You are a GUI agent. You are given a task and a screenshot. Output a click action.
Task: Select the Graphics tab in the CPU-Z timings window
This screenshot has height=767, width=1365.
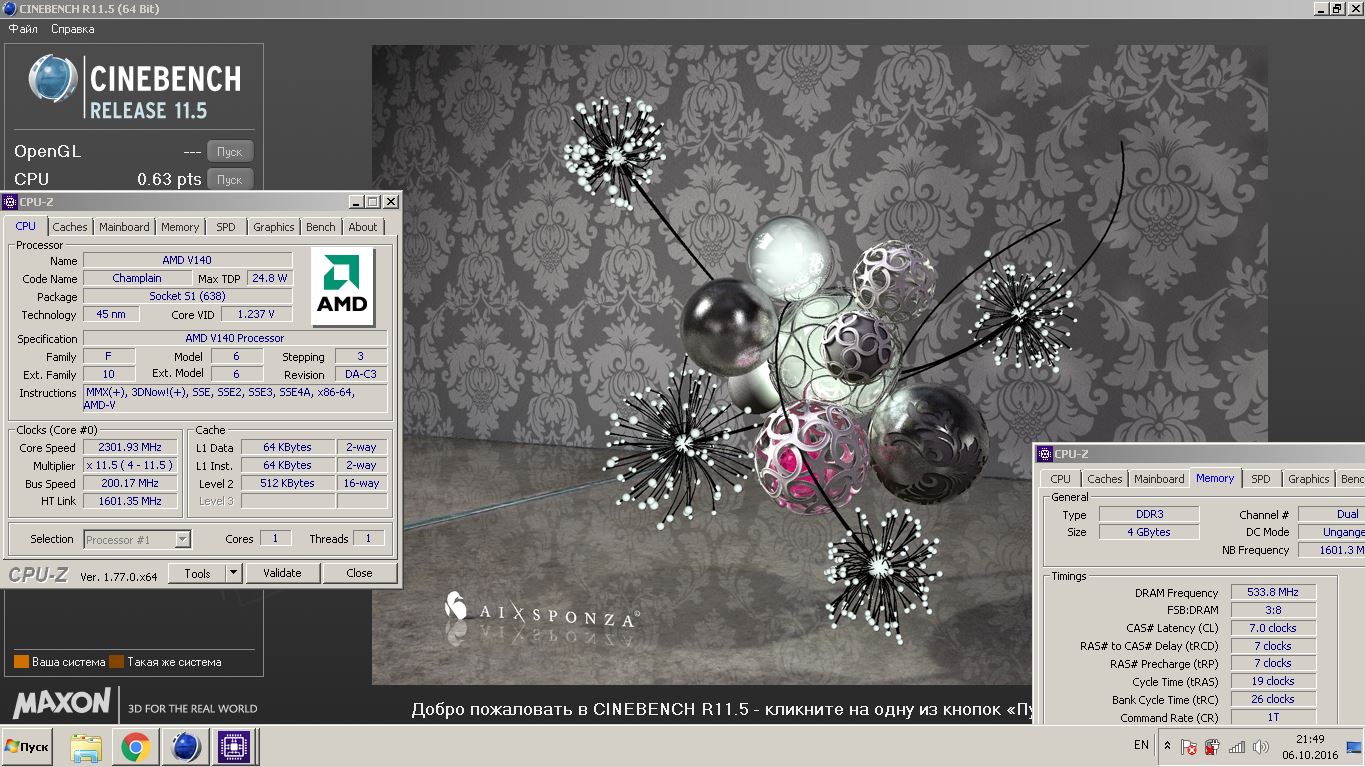1308,479
